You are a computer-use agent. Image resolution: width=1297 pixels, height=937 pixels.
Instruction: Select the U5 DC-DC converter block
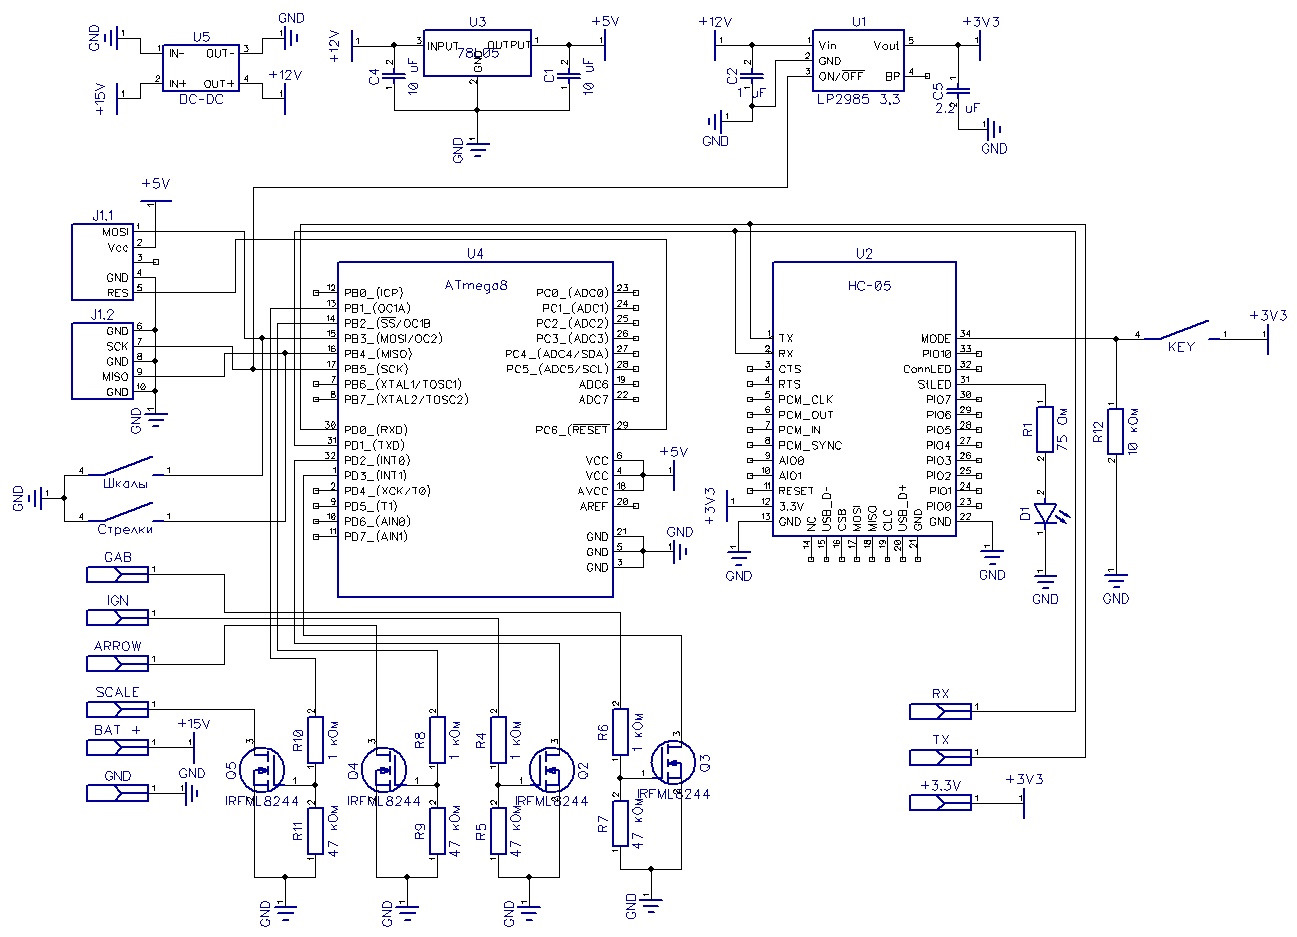coord(201,67)
